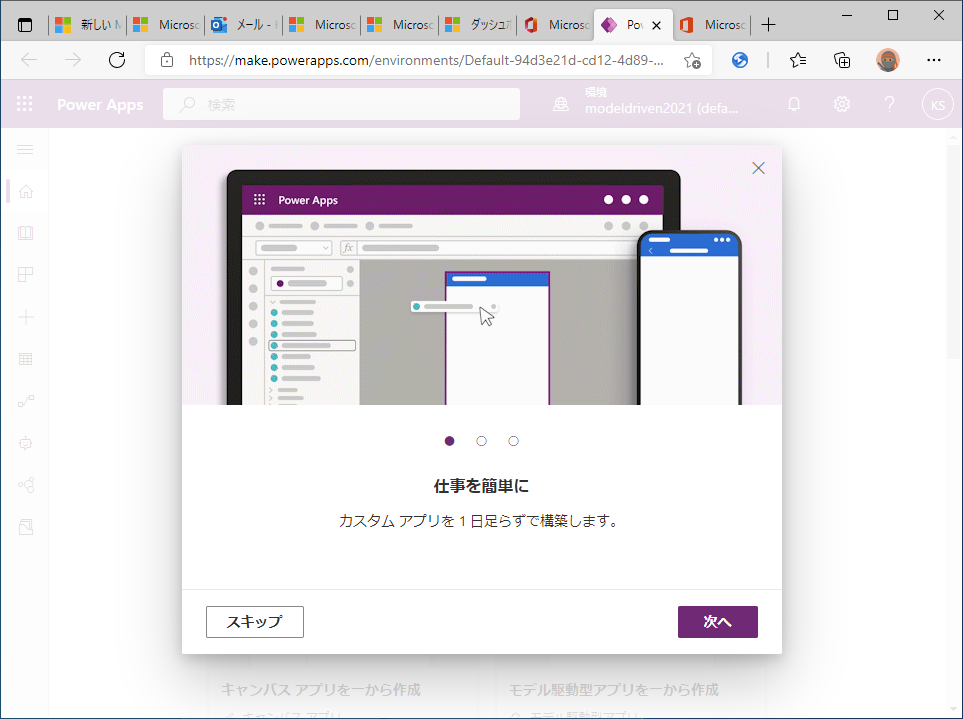The image size is (963, 719).
Task: Toggle the left navigation hamburger menu
Action: pos(25,150)
